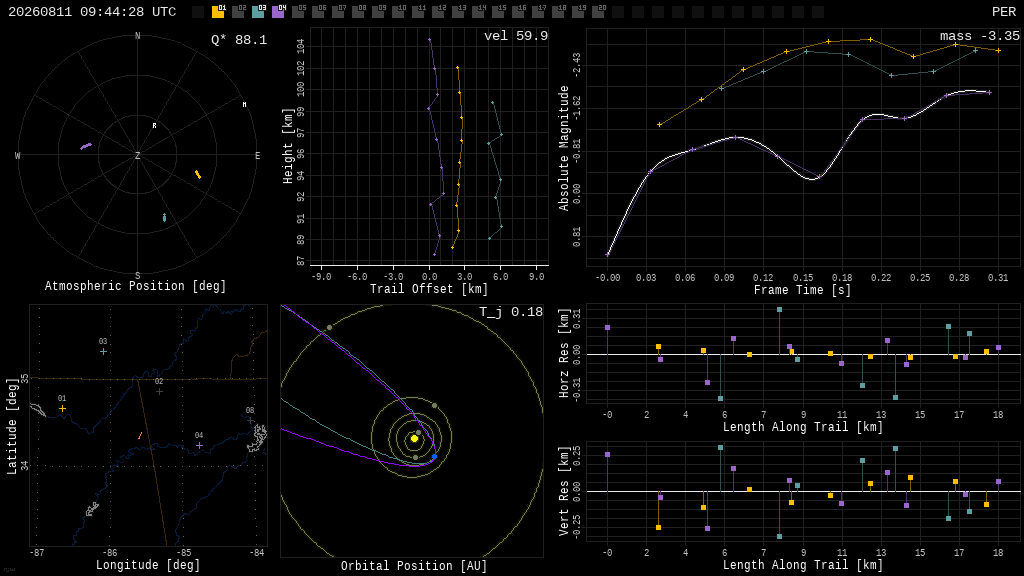Click the yellow Sun in orbital plot
The width and height of the screenshot is (1024, 576).
click(414, 438)
